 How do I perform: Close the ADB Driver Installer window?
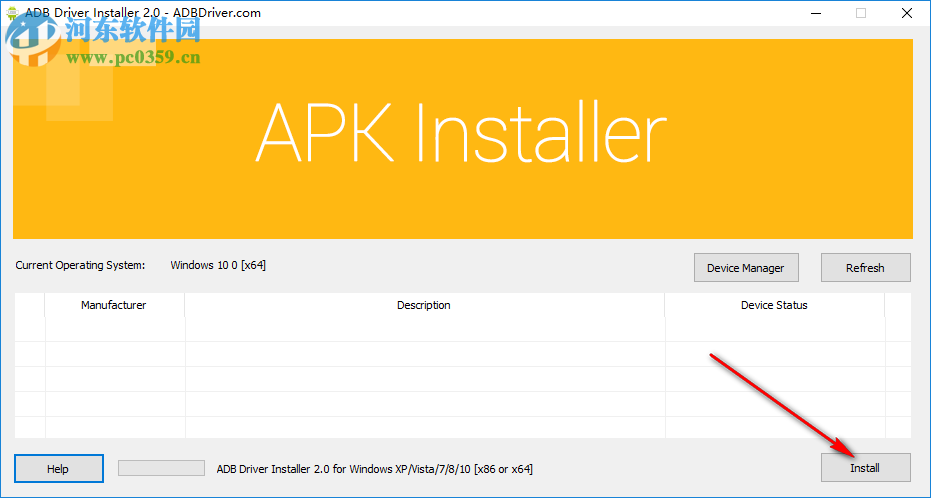[x=907, y=13]
